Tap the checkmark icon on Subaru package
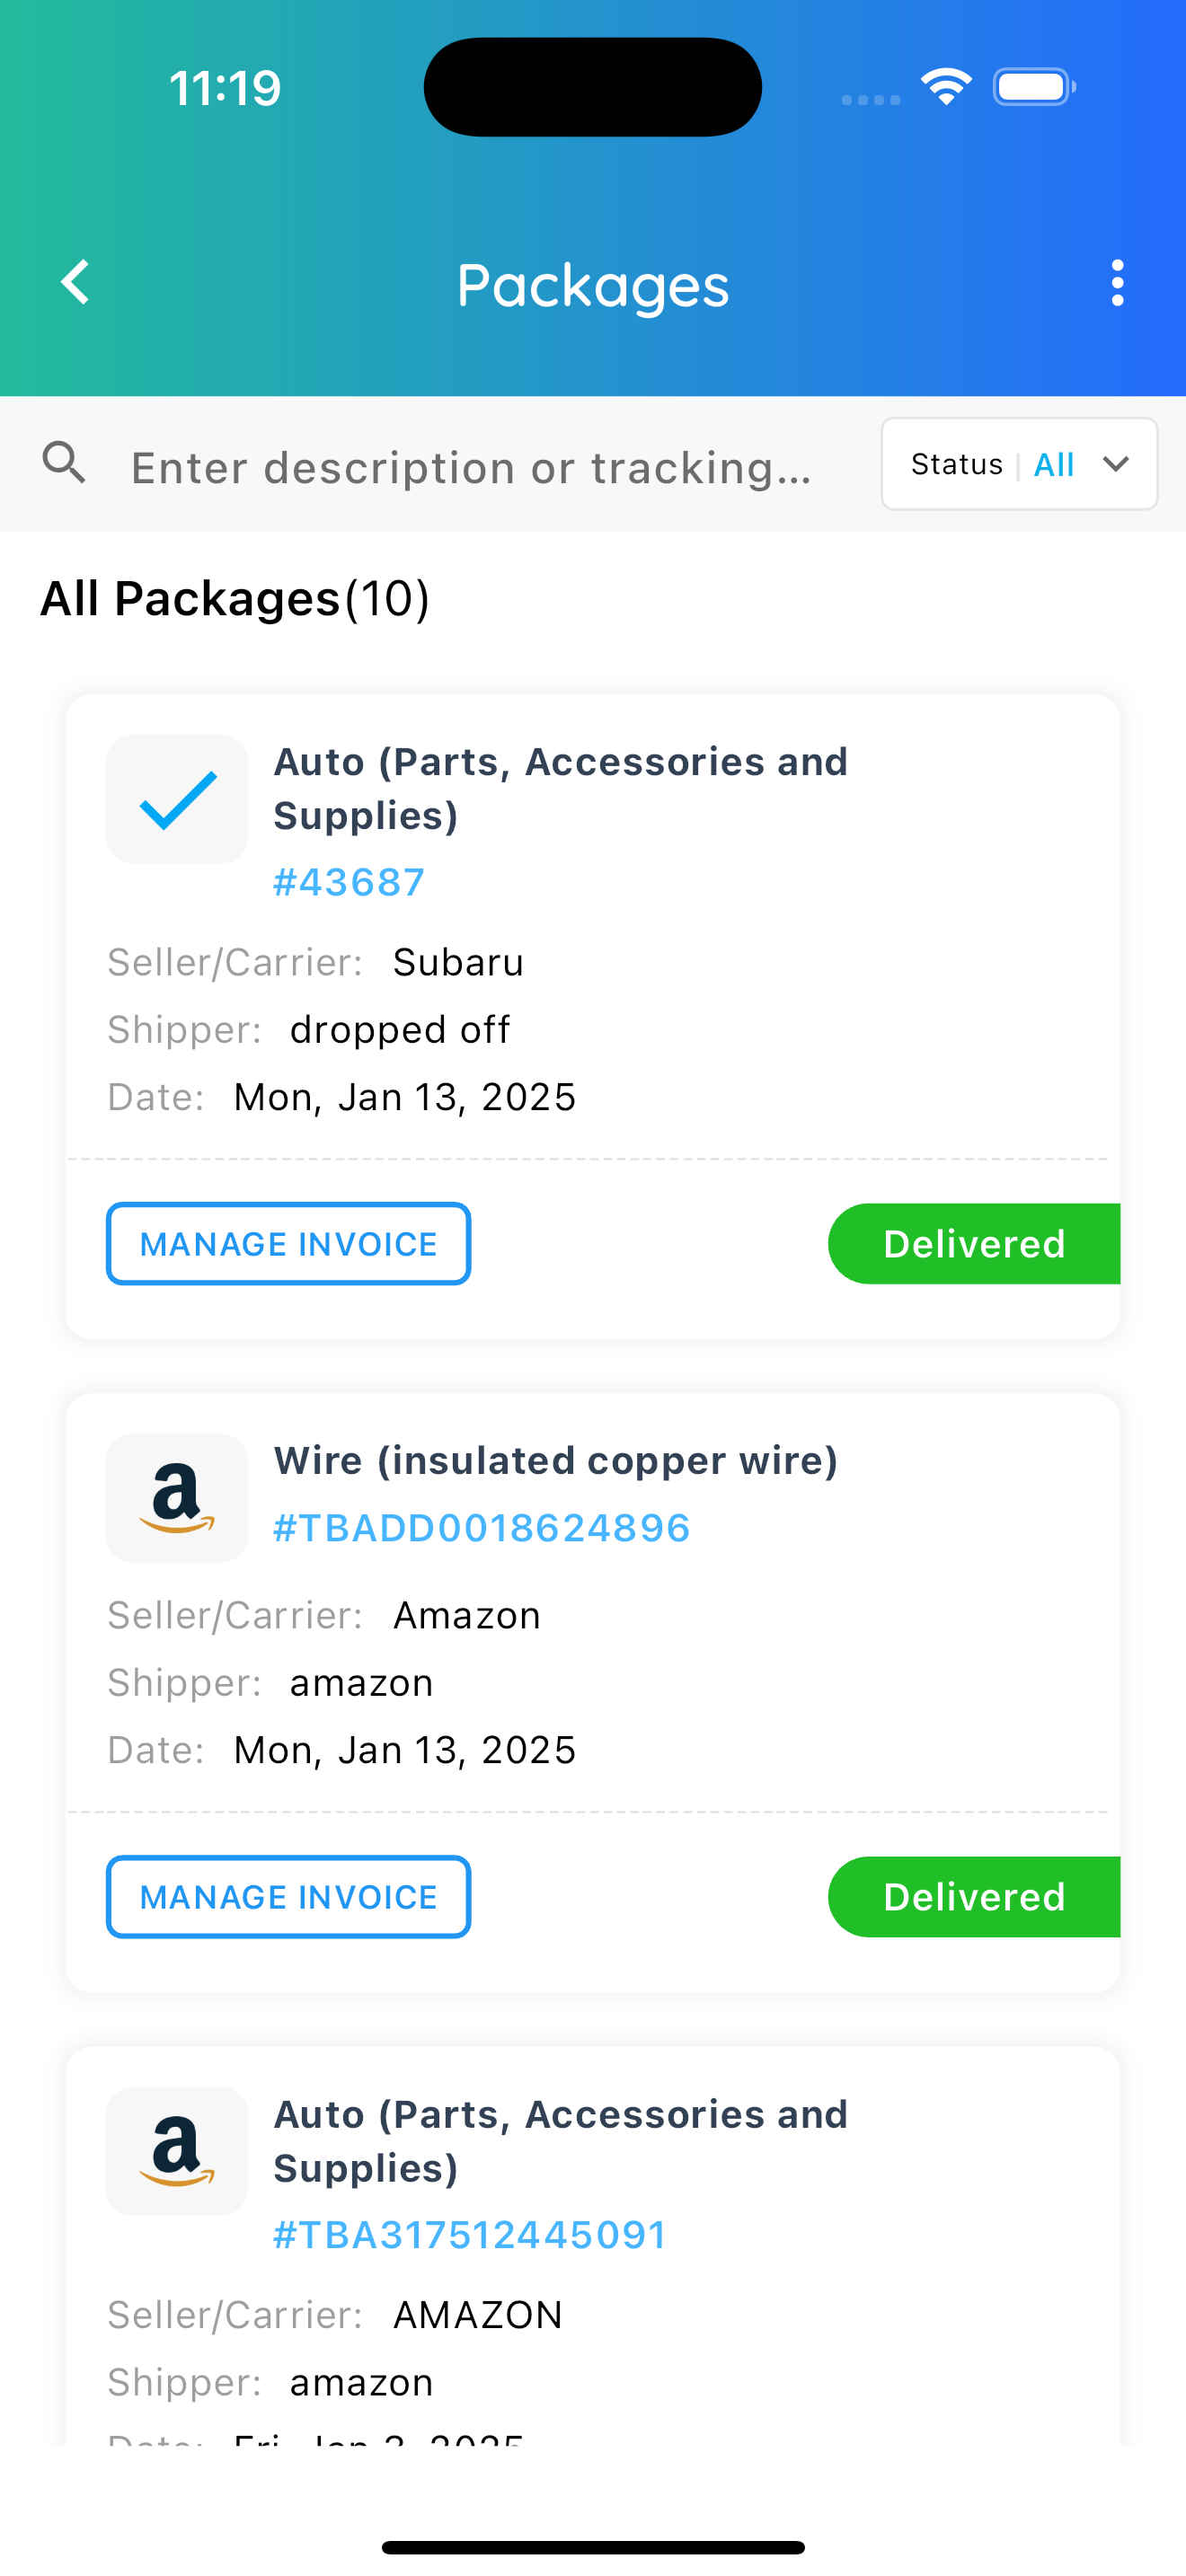This screenshot has width=1186, height=2576. (x=177, y=799)
